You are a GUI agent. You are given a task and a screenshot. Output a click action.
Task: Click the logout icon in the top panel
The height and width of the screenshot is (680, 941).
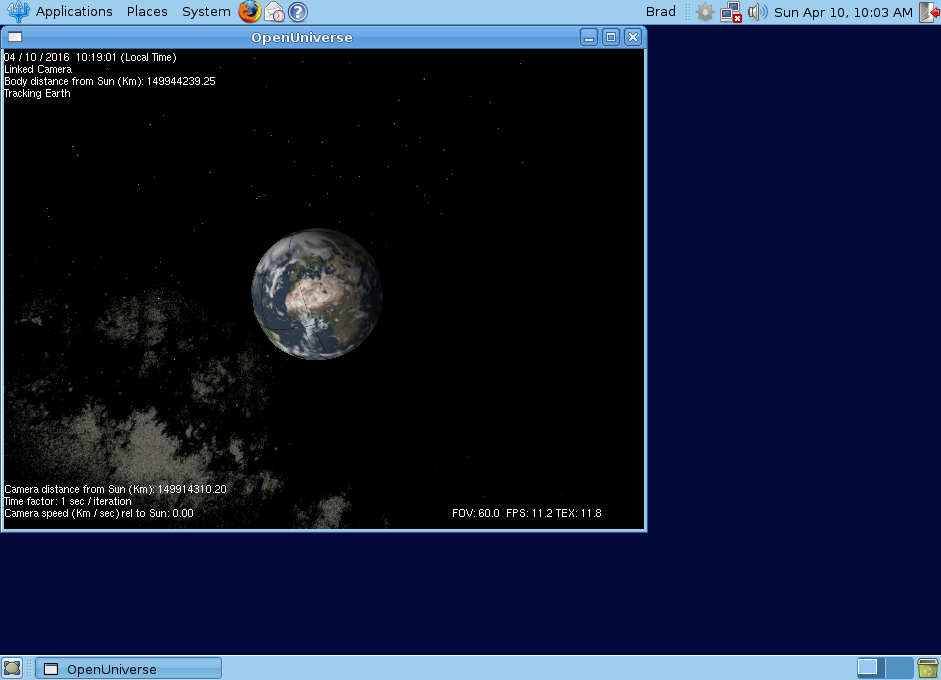930,12
